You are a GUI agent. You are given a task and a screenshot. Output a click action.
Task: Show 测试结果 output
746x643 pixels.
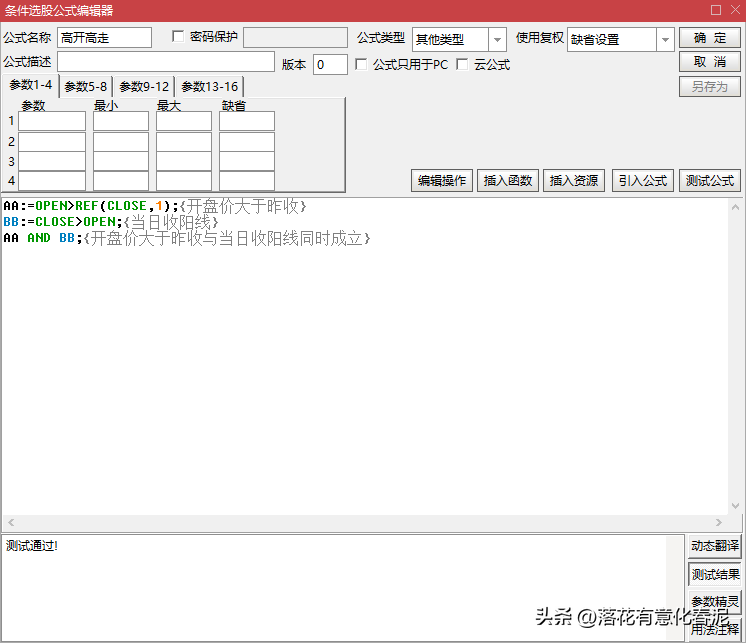tap(715, 575)
